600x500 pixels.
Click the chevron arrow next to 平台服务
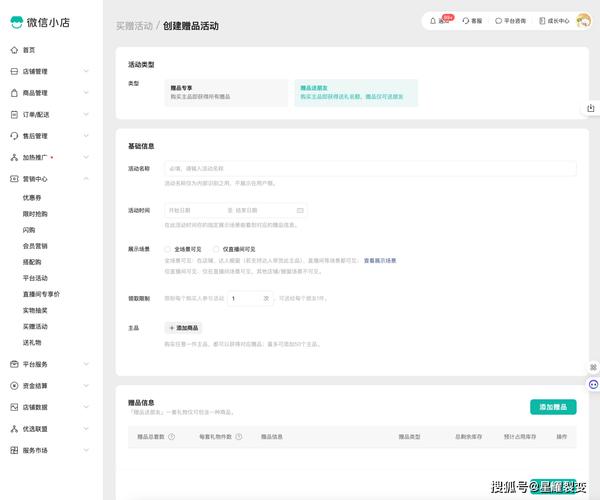tap(86, 364)
